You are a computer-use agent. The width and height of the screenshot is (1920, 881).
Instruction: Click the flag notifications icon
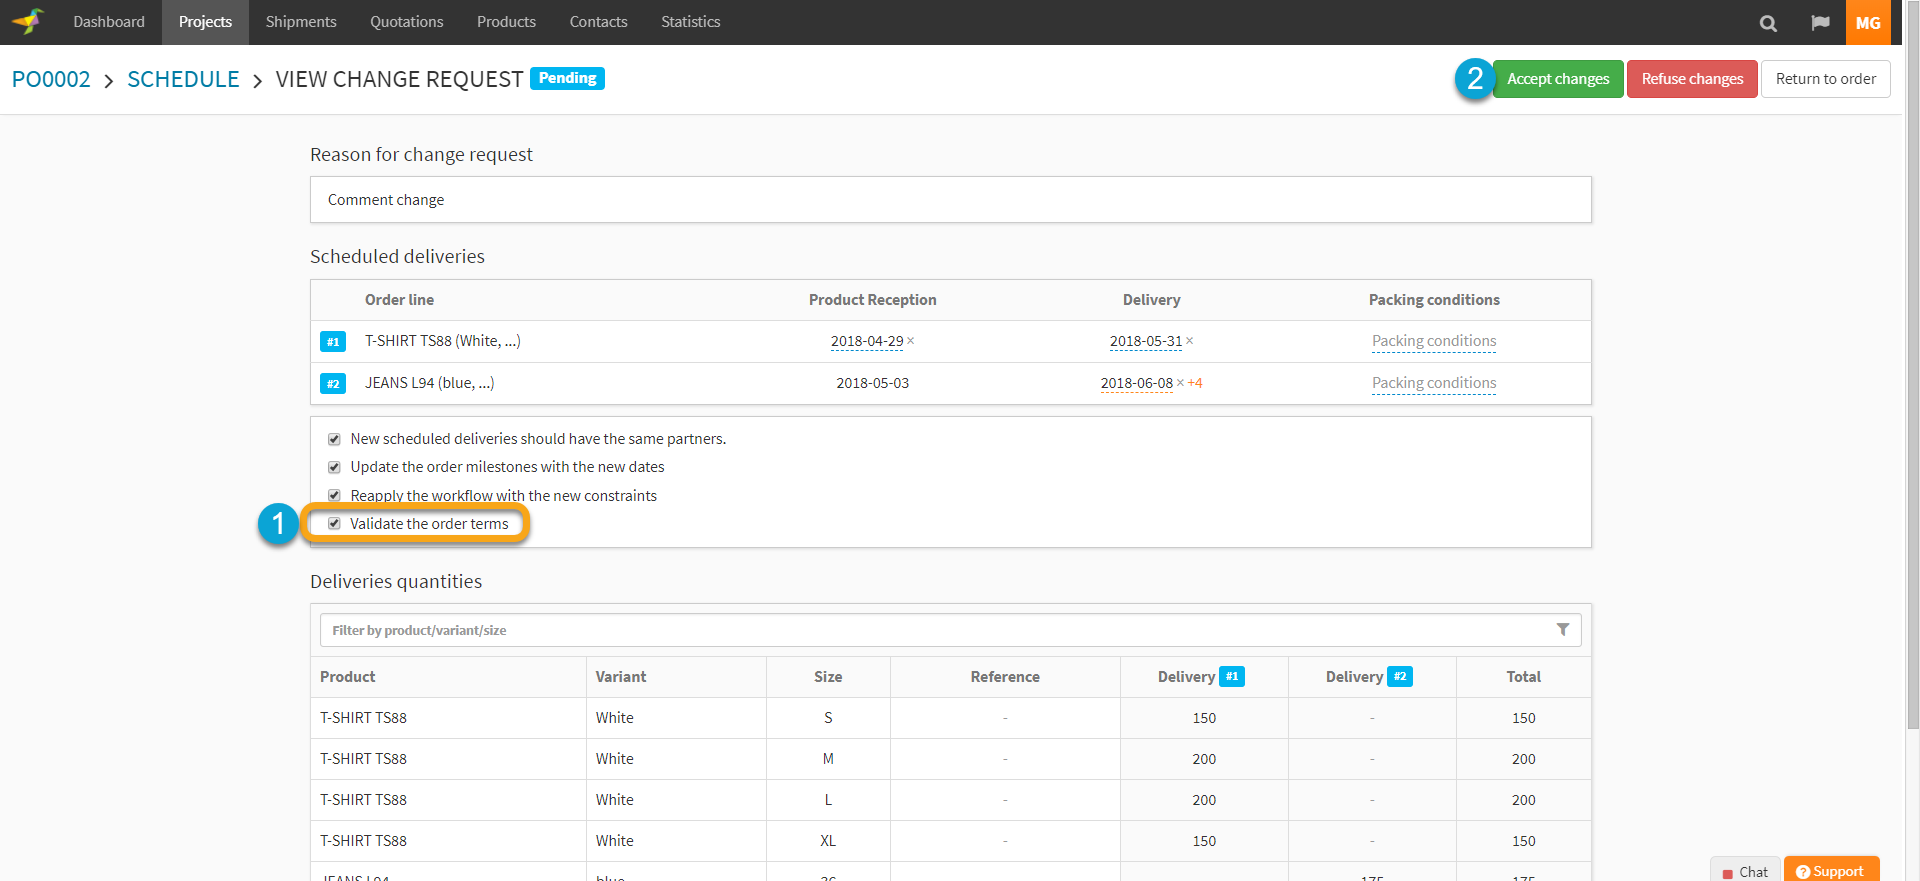click(x=1820, y=23)
